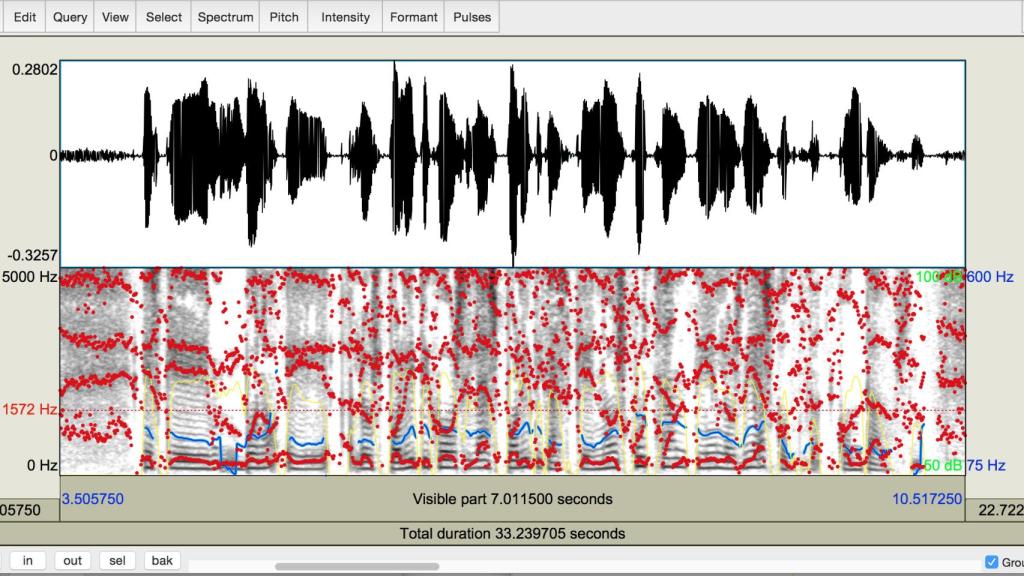The height and width of the screenshot is (576, 1024).
Task: Open the Pulses menu
Action: tap(472, 17)
